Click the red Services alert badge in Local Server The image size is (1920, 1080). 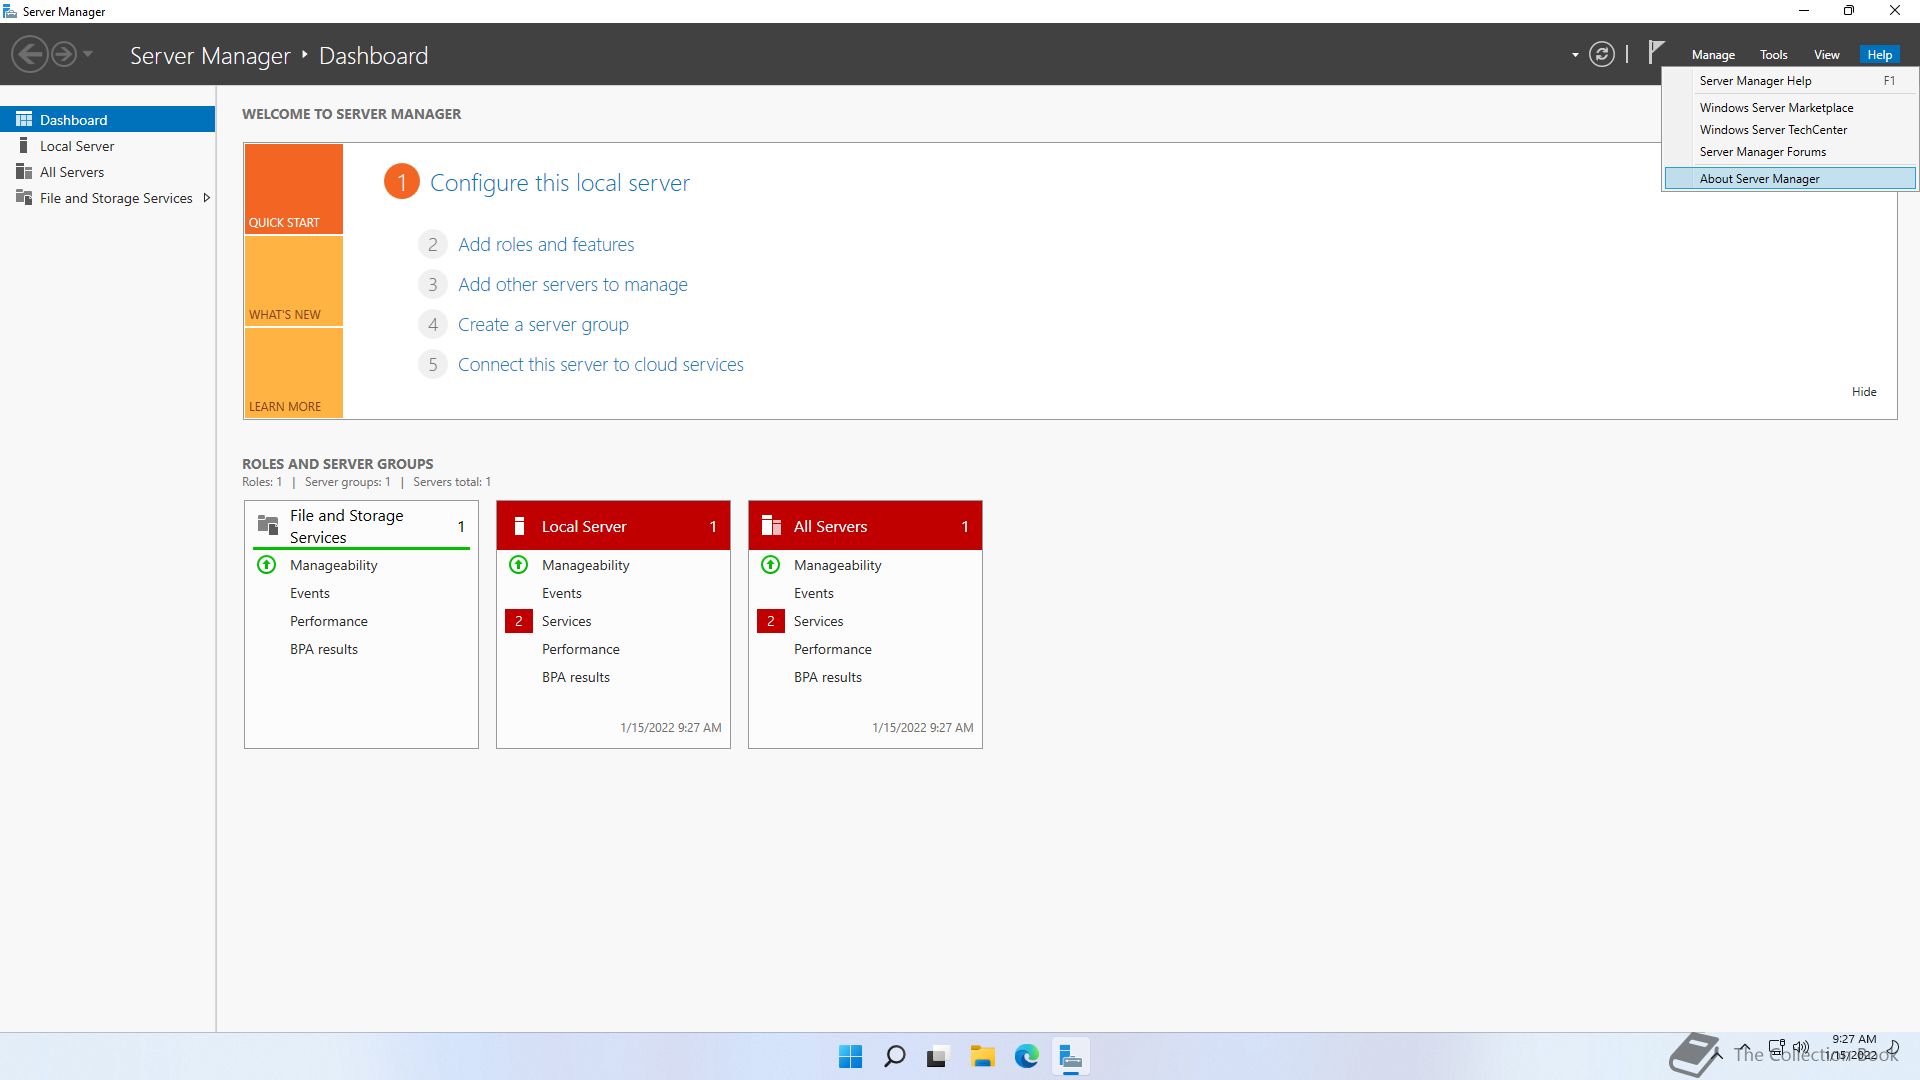pyautogui.click(x=518, y=621)
